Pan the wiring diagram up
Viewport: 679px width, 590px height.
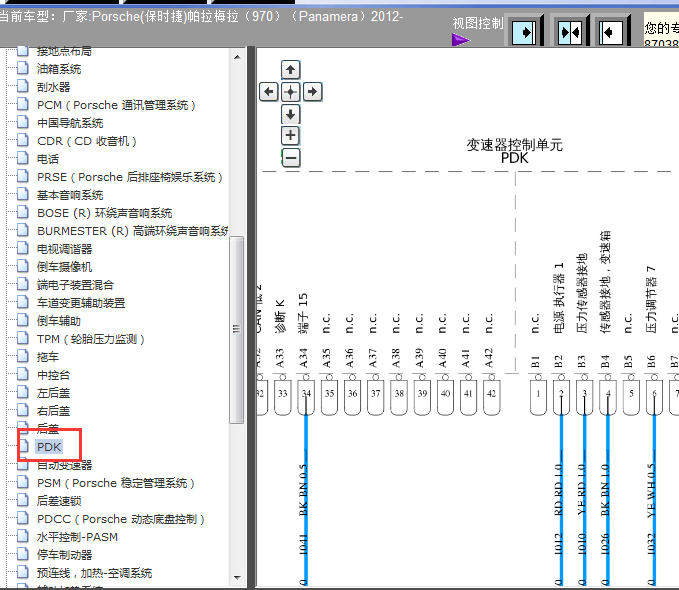pyautogui.click(x=291, y=69)
